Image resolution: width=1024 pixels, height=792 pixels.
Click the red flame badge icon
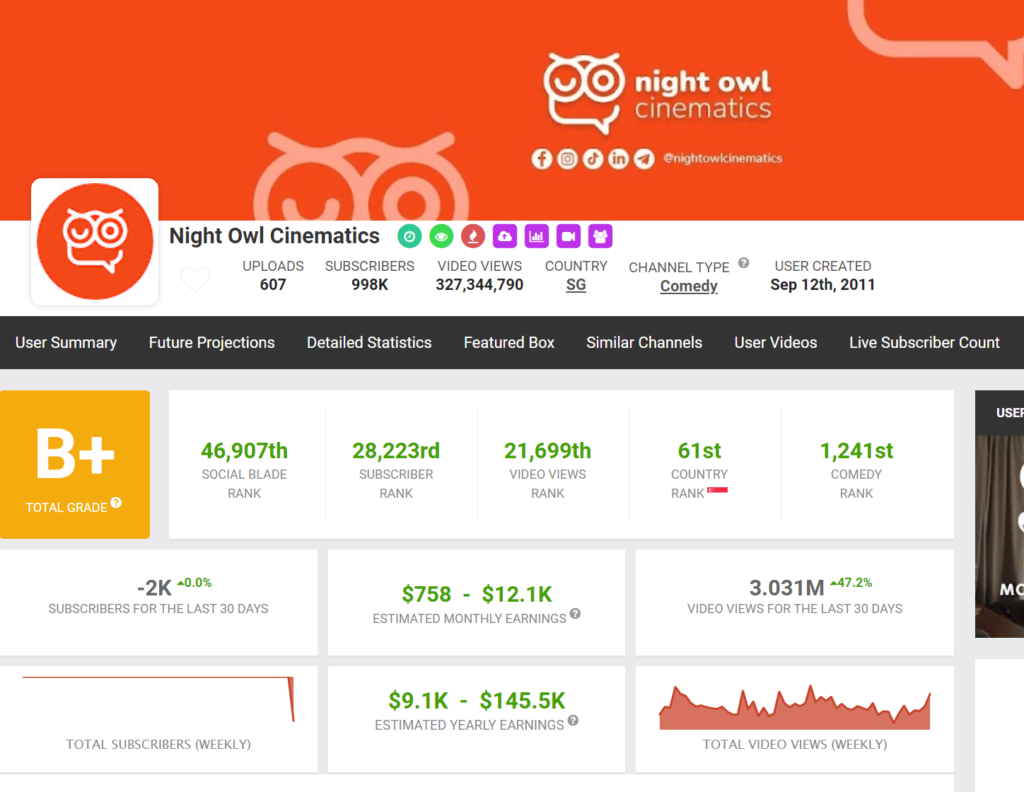pos(473,236)
